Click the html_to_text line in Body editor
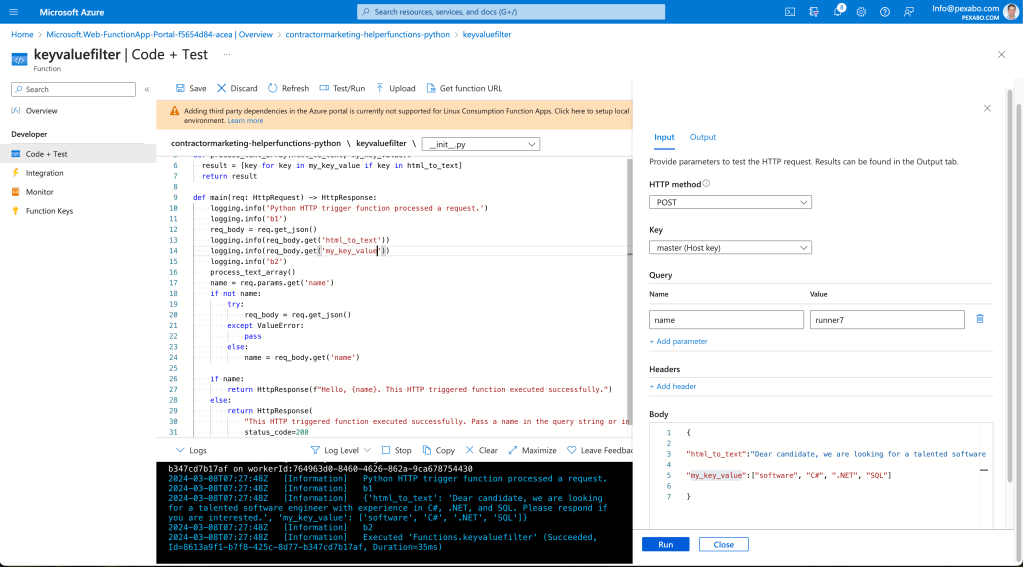 [x=836, y=454]
